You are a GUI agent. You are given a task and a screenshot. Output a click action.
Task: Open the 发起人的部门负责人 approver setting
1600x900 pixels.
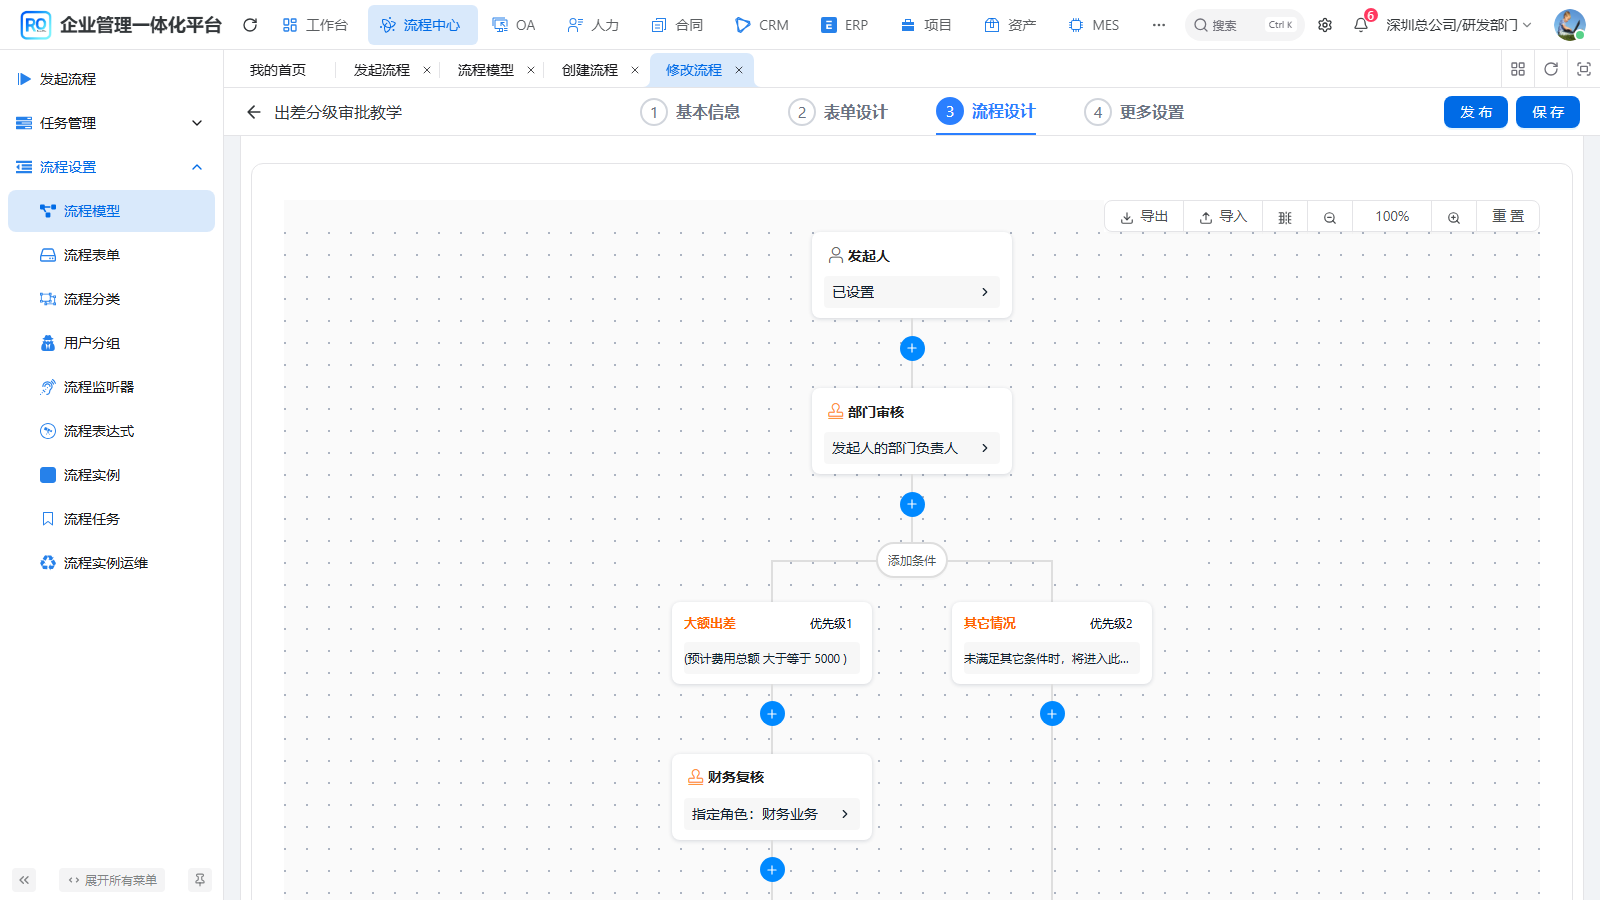click(912, 448)
